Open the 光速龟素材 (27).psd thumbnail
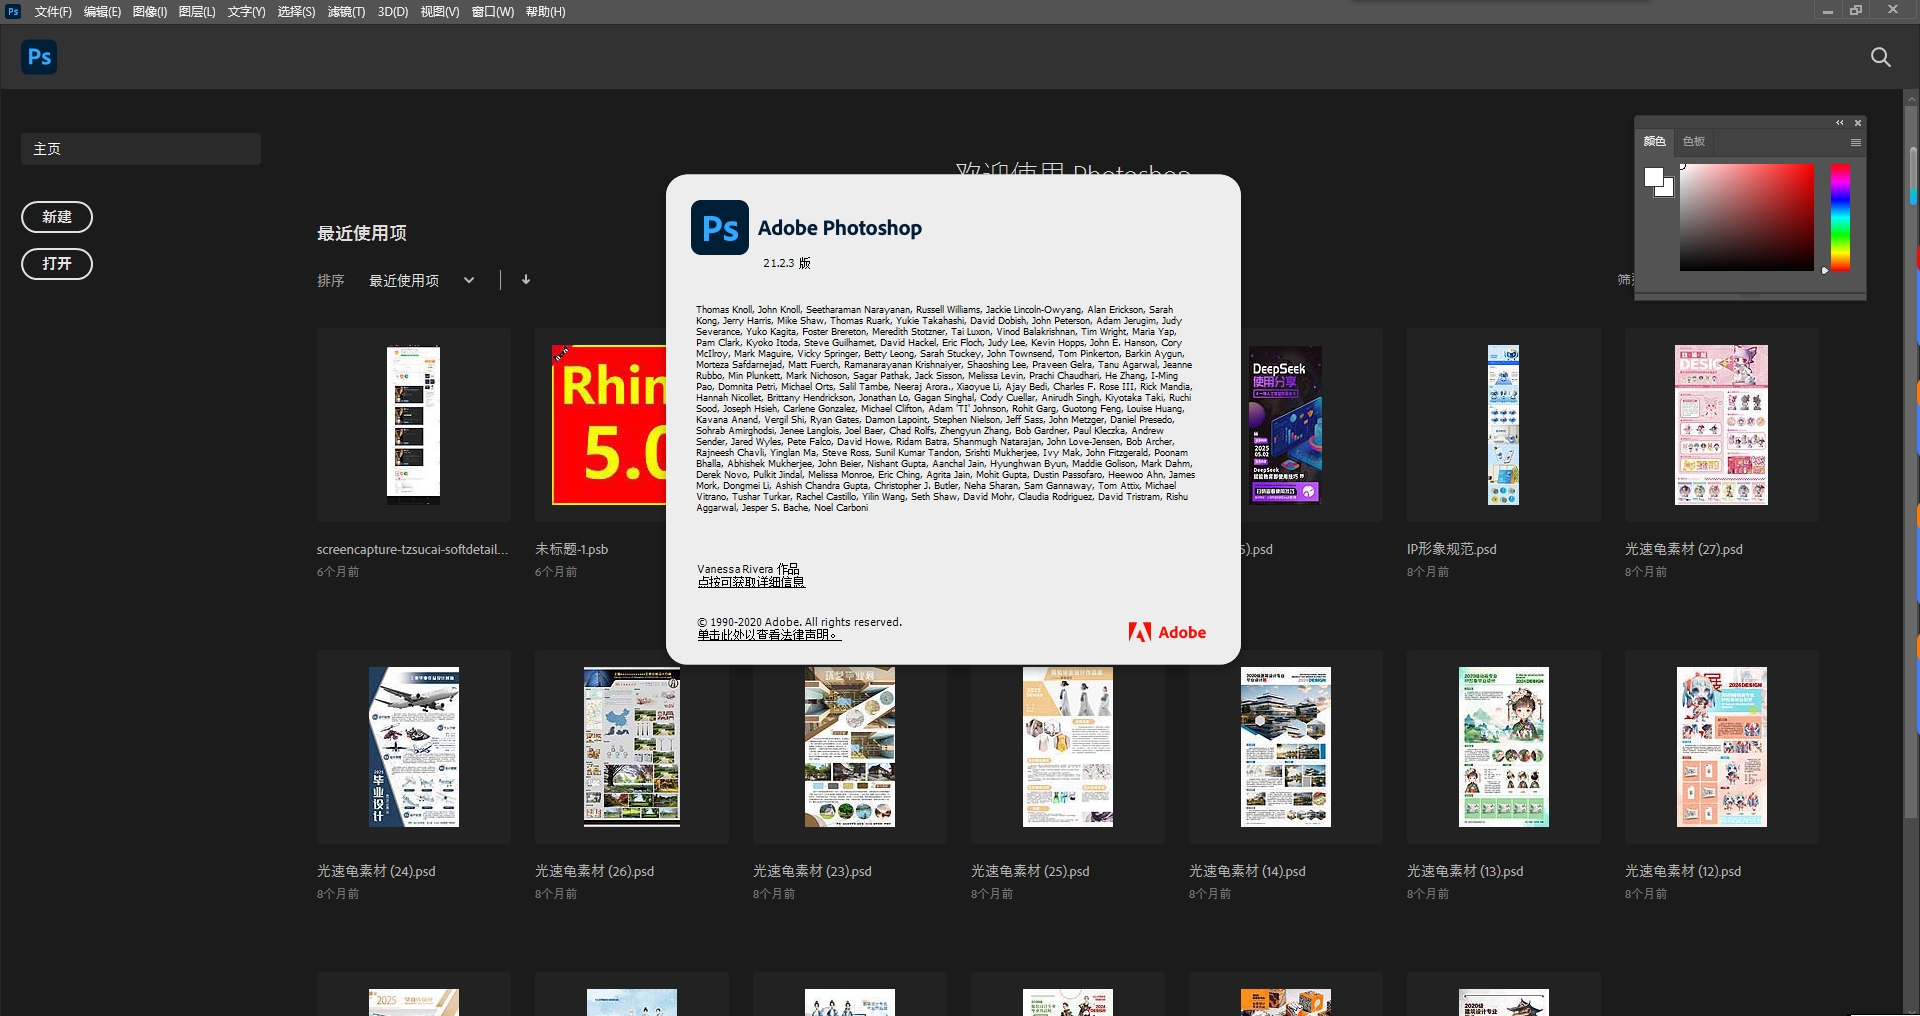This screenshot has height=1016, width=1920. click(x=1721, y=424)
